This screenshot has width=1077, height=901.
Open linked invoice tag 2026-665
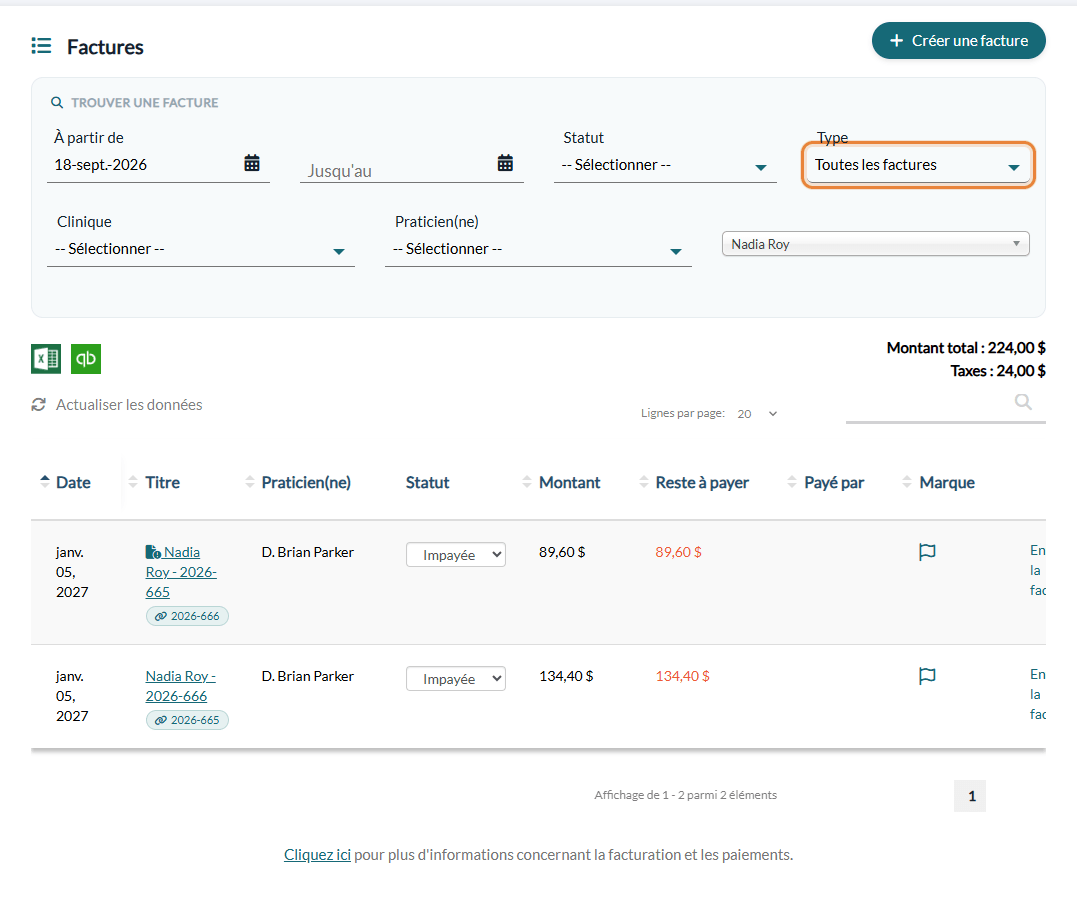tap(187, 720)
